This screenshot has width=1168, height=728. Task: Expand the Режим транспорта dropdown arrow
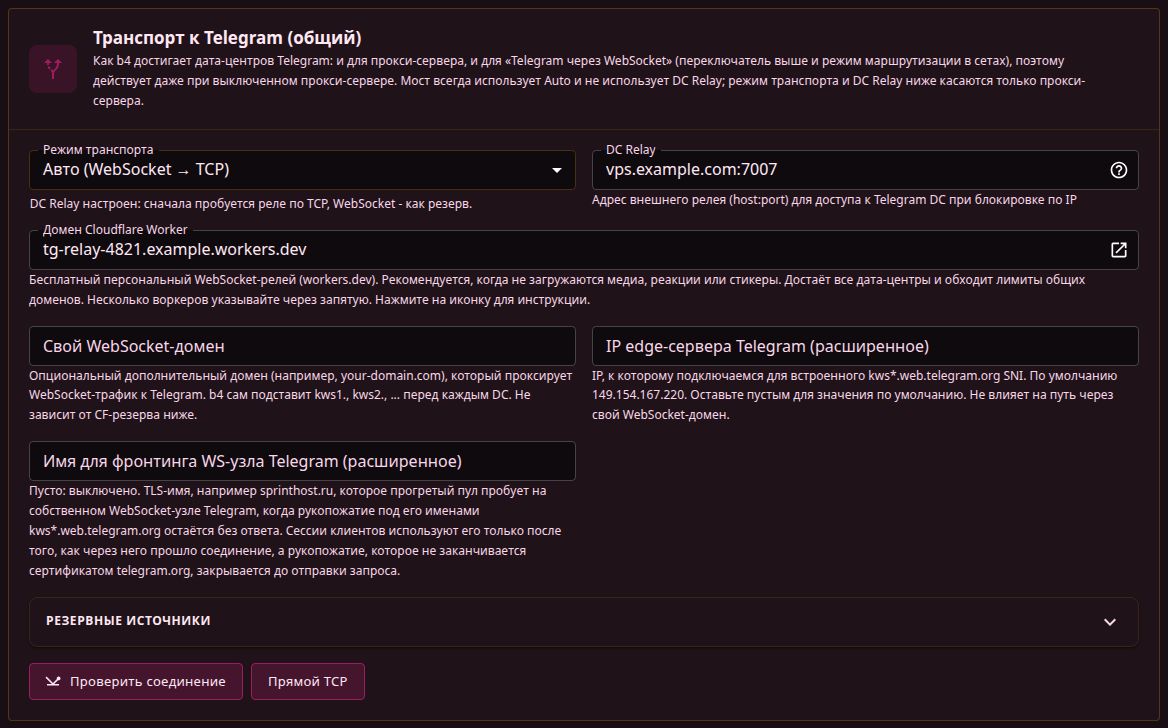click(x=556, y=170)
